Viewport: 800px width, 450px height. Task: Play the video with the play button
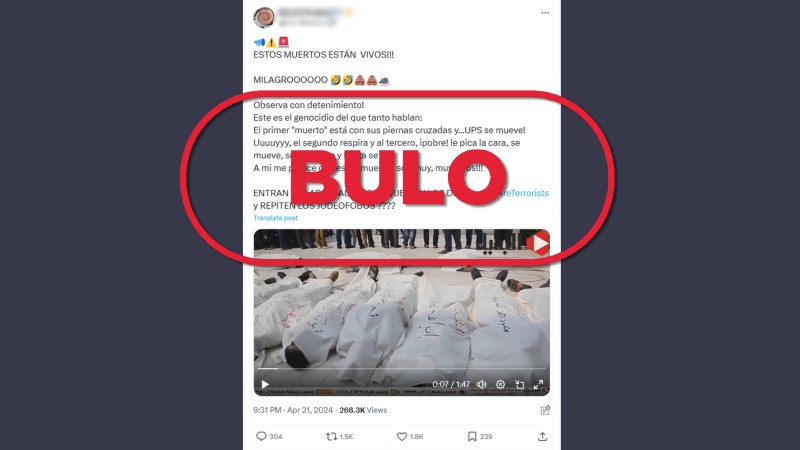(x=265, y=384)
